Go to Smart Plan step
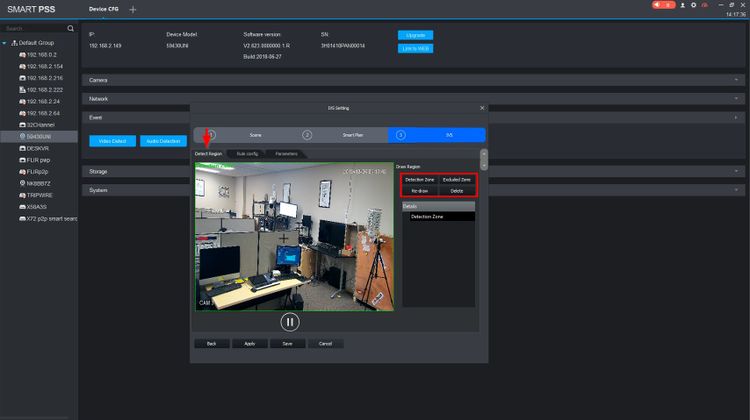The height and width of the screenshot is (420, 750). point(352,134)
